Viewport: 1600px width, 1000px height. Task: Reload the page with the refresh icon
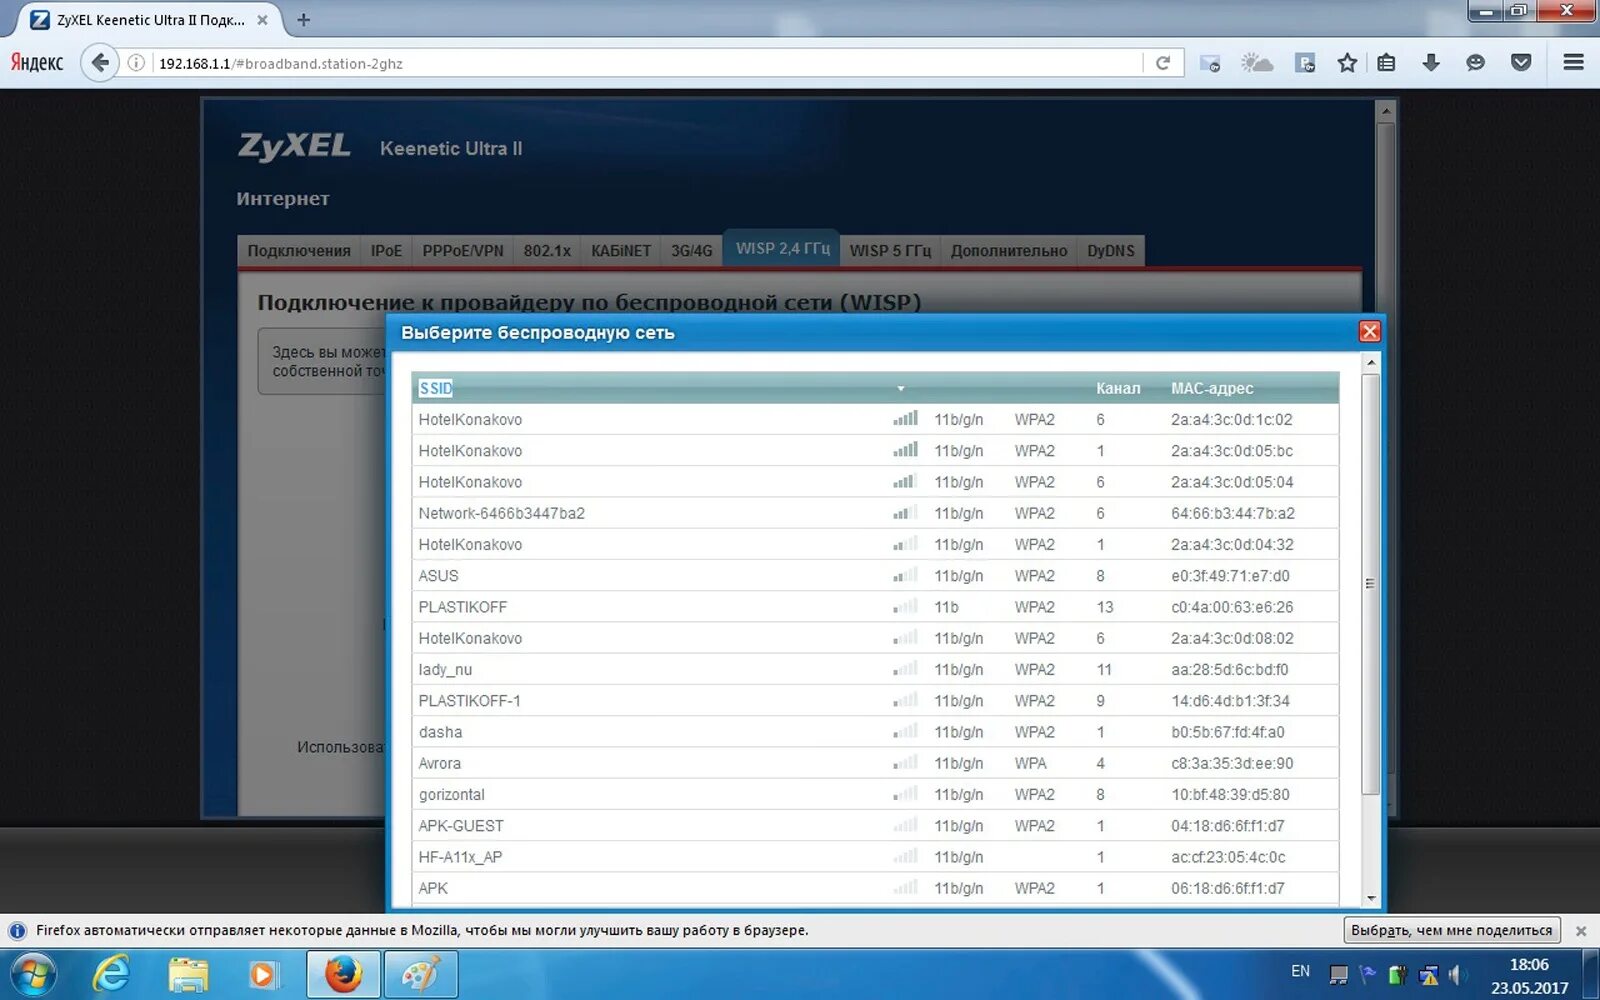[1163, 63]
